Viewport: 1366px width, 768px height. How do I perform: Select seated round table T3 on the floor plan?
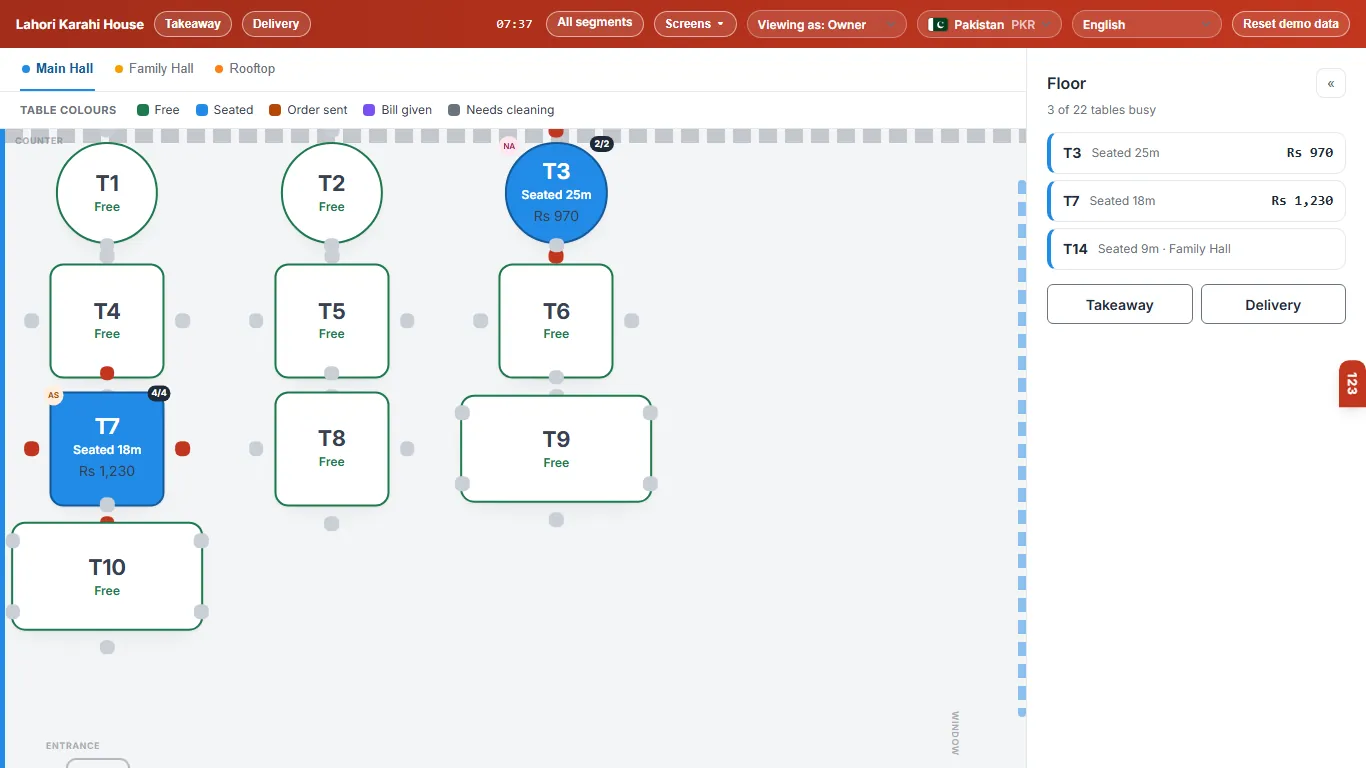click(556, 193)
